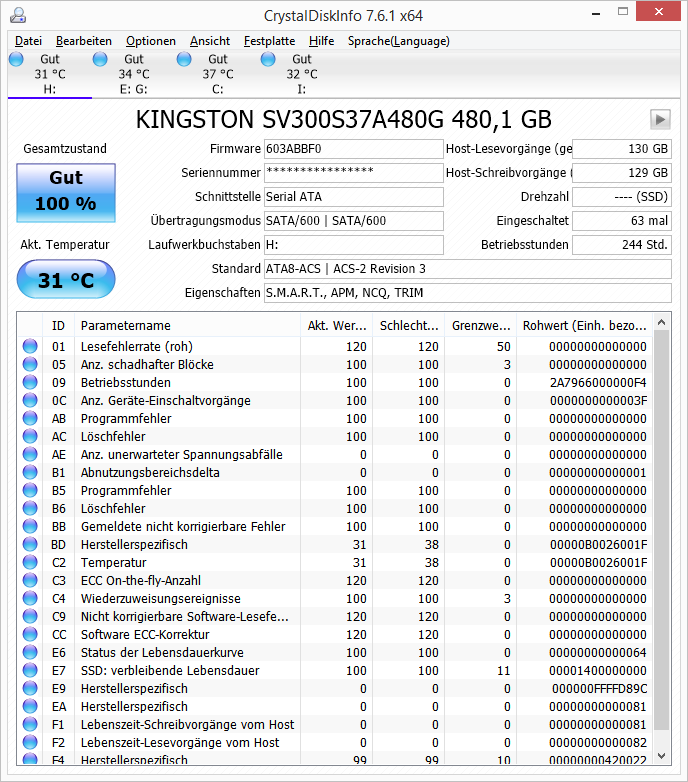Click the Standard field ATA8-ACS
The width and height of the screenshot is (688, 782).
[468, 268]
